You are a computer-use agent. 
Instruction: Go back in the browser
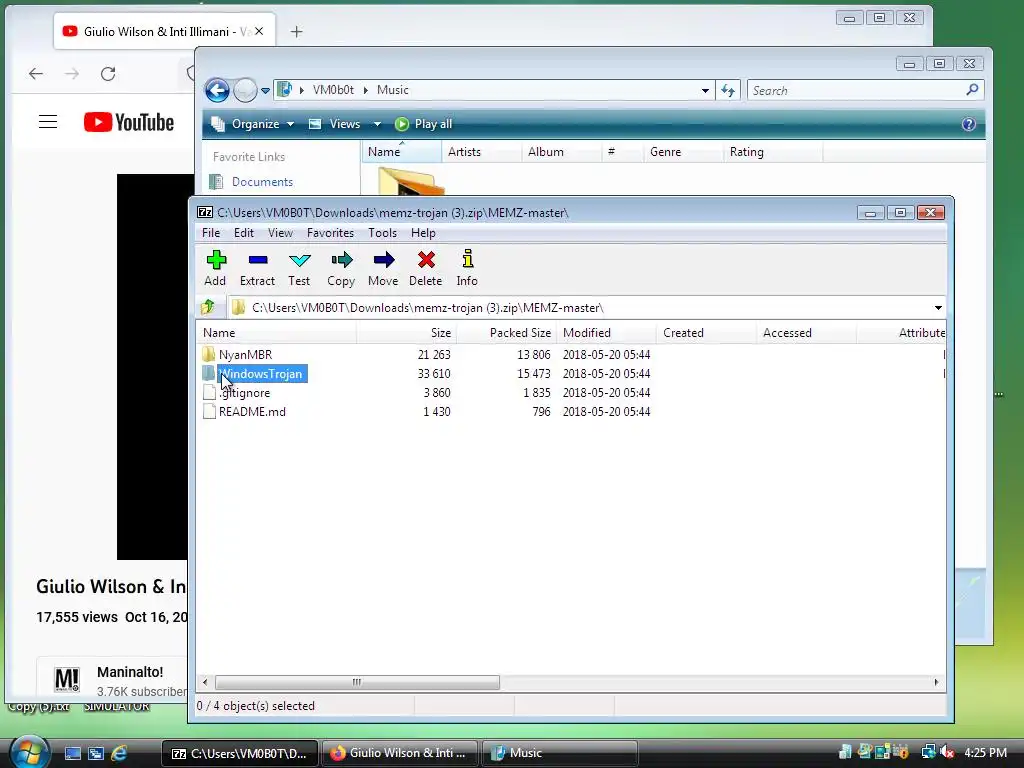(x=36, y=74)
